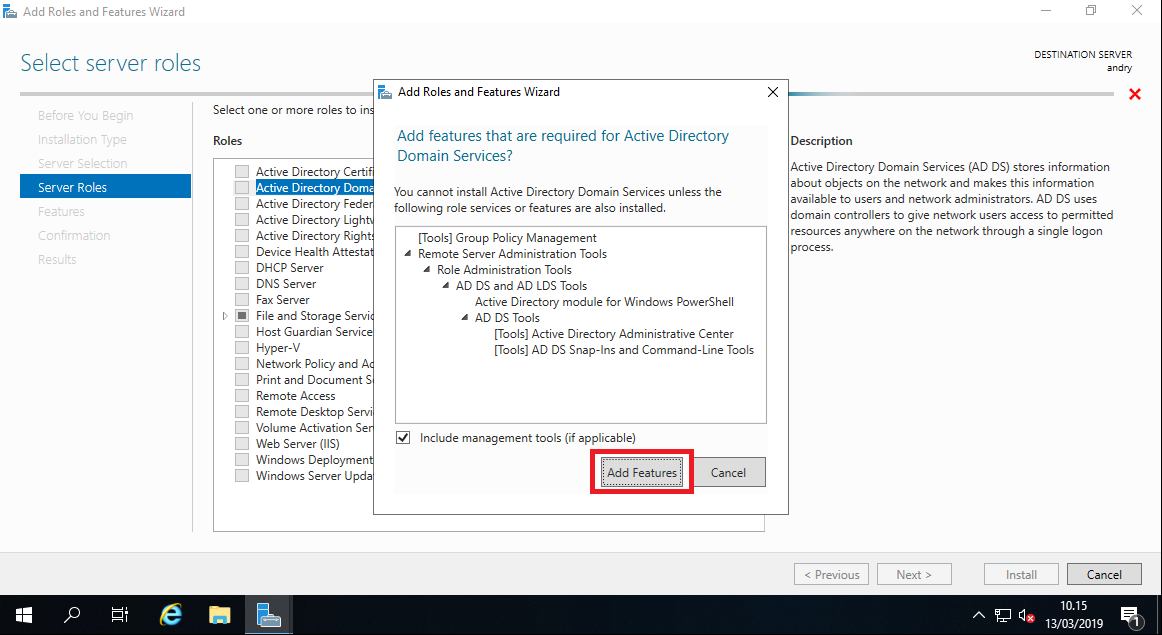Click Server Manager taskbar icon

click(x=268, y=615)
